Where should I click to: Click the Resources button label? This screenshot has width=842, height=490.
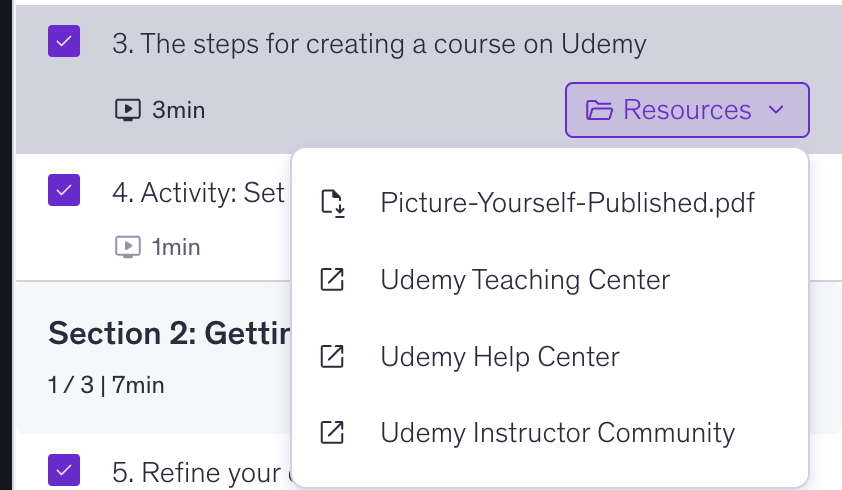[x=686, y=110]
